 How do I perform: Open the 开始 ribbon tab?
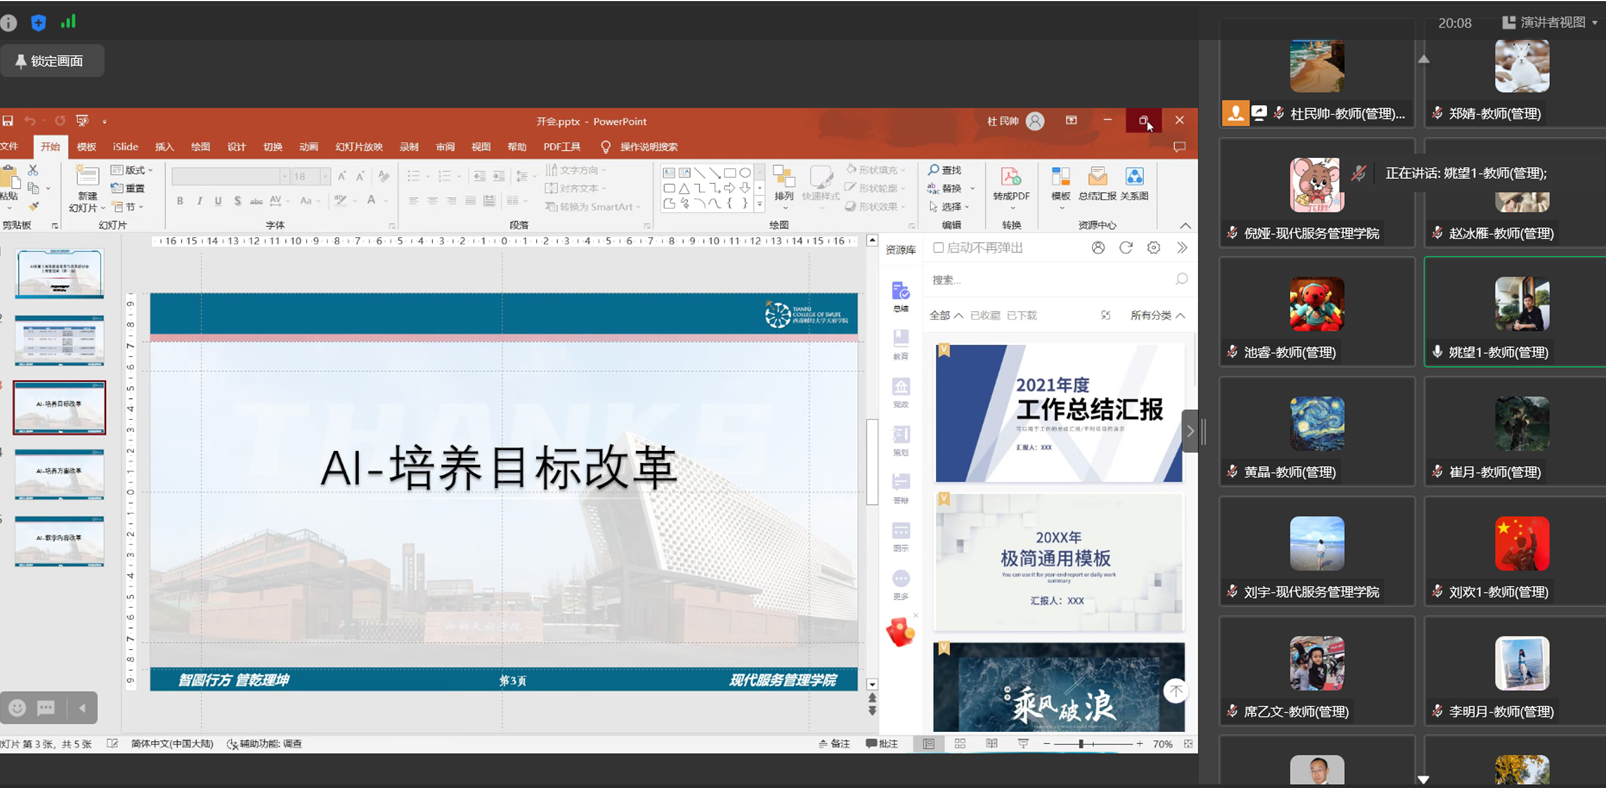(50, 147)
